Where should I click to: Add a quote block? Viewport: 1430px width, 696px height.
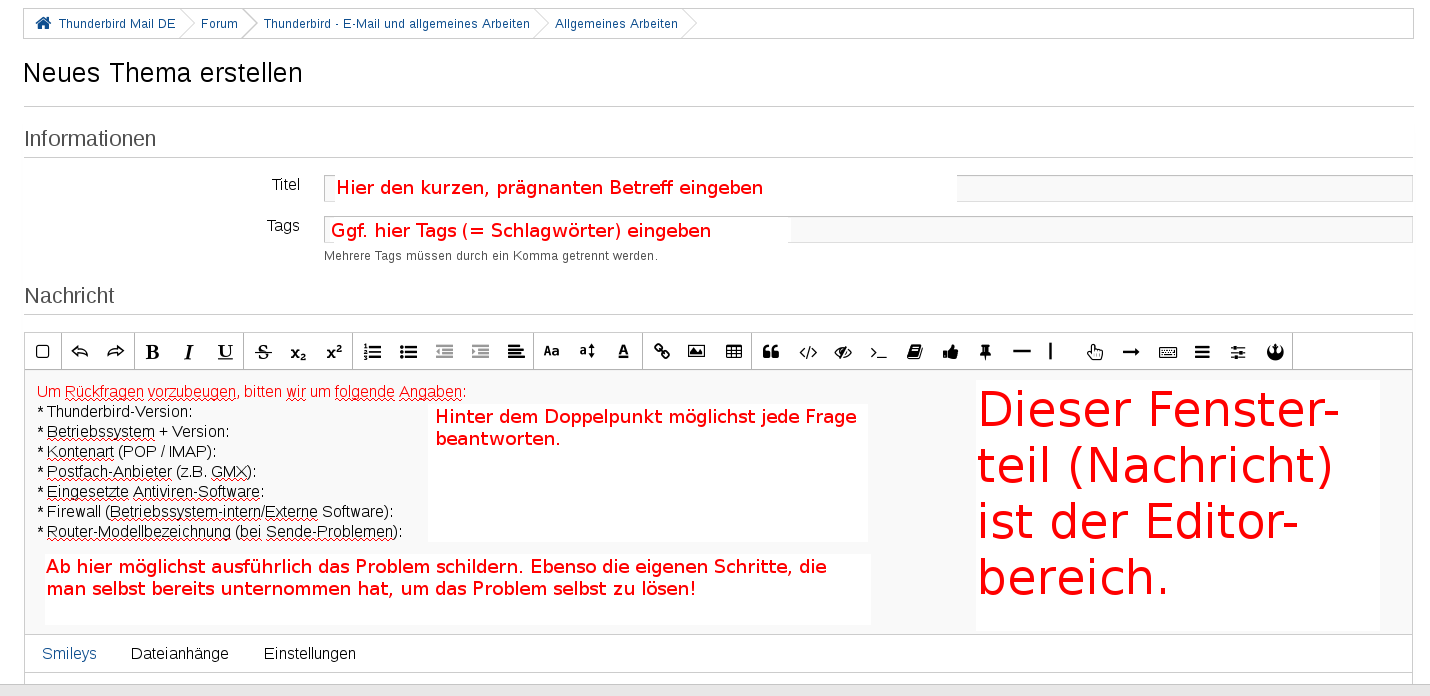[x=770, y=351]
